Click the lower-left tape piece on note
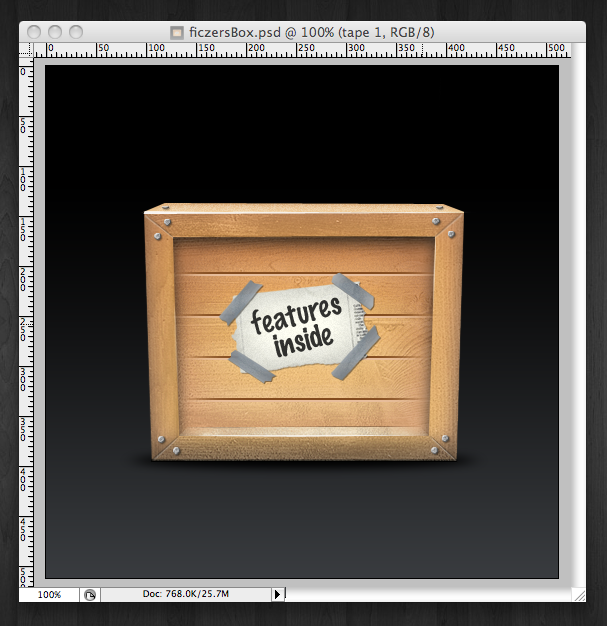 252,366
